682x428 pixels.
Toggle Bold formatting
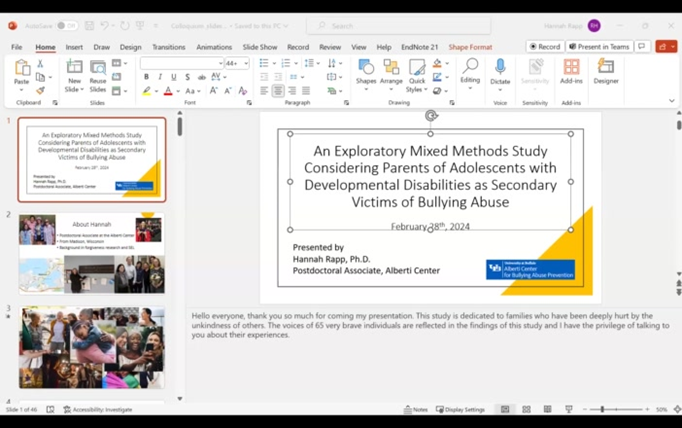147,77
